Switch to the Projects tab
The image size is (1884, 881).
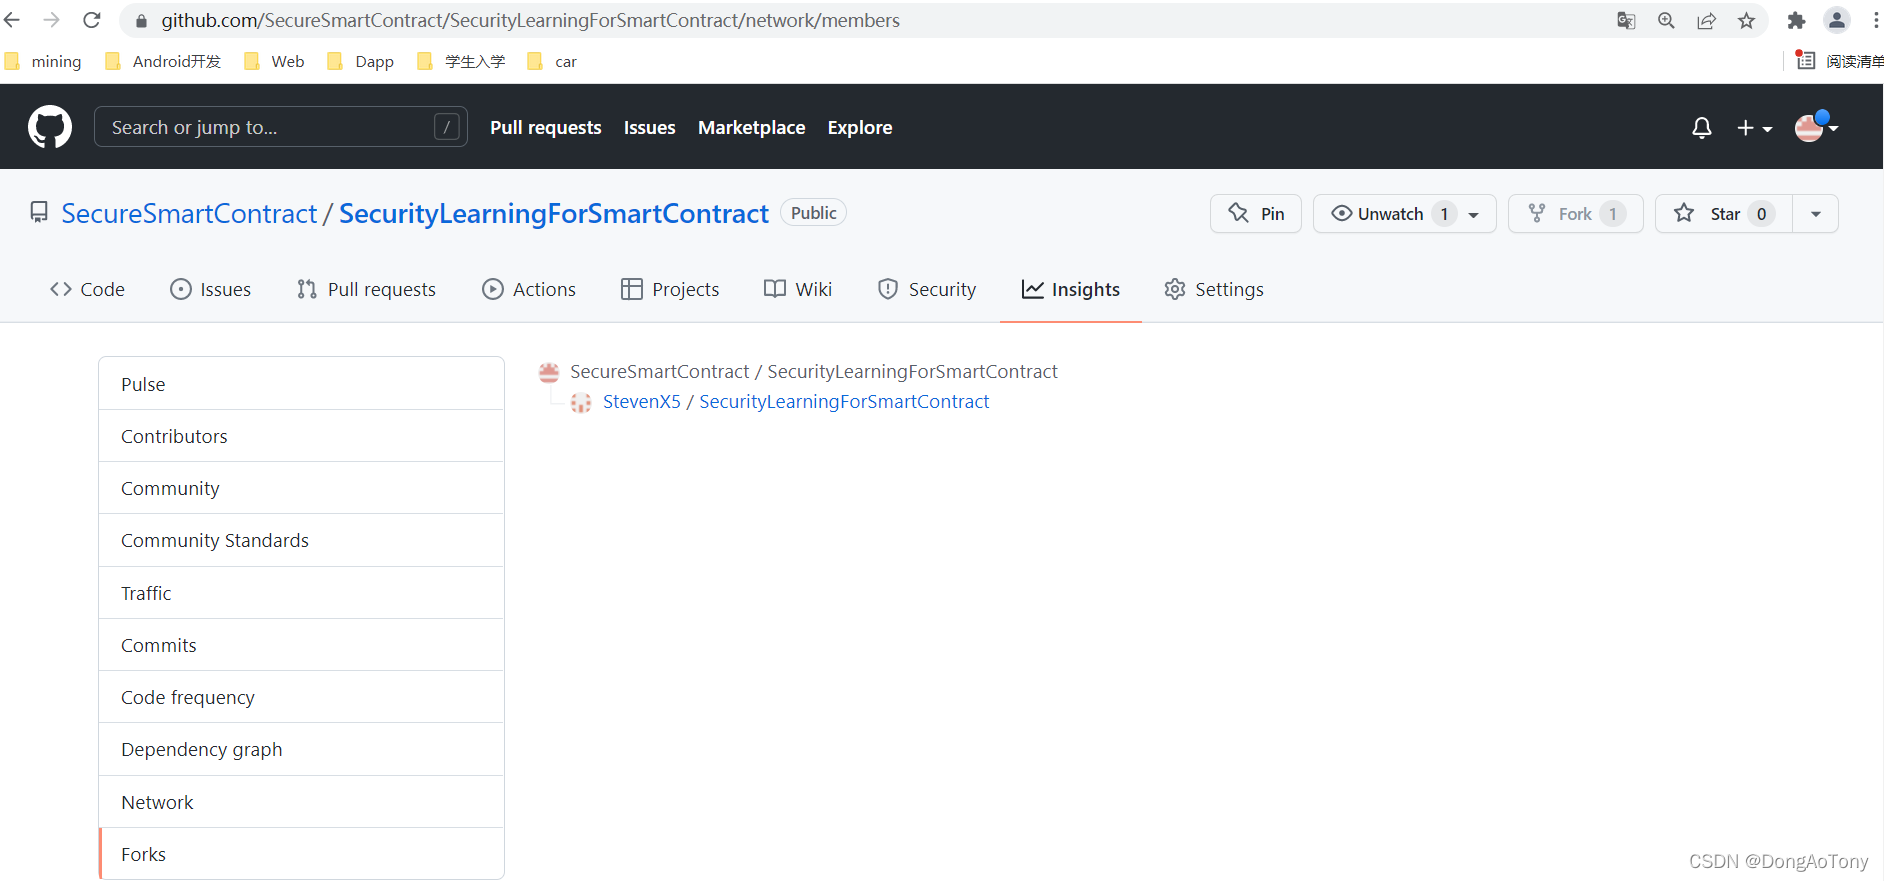[x=670, y=289]
